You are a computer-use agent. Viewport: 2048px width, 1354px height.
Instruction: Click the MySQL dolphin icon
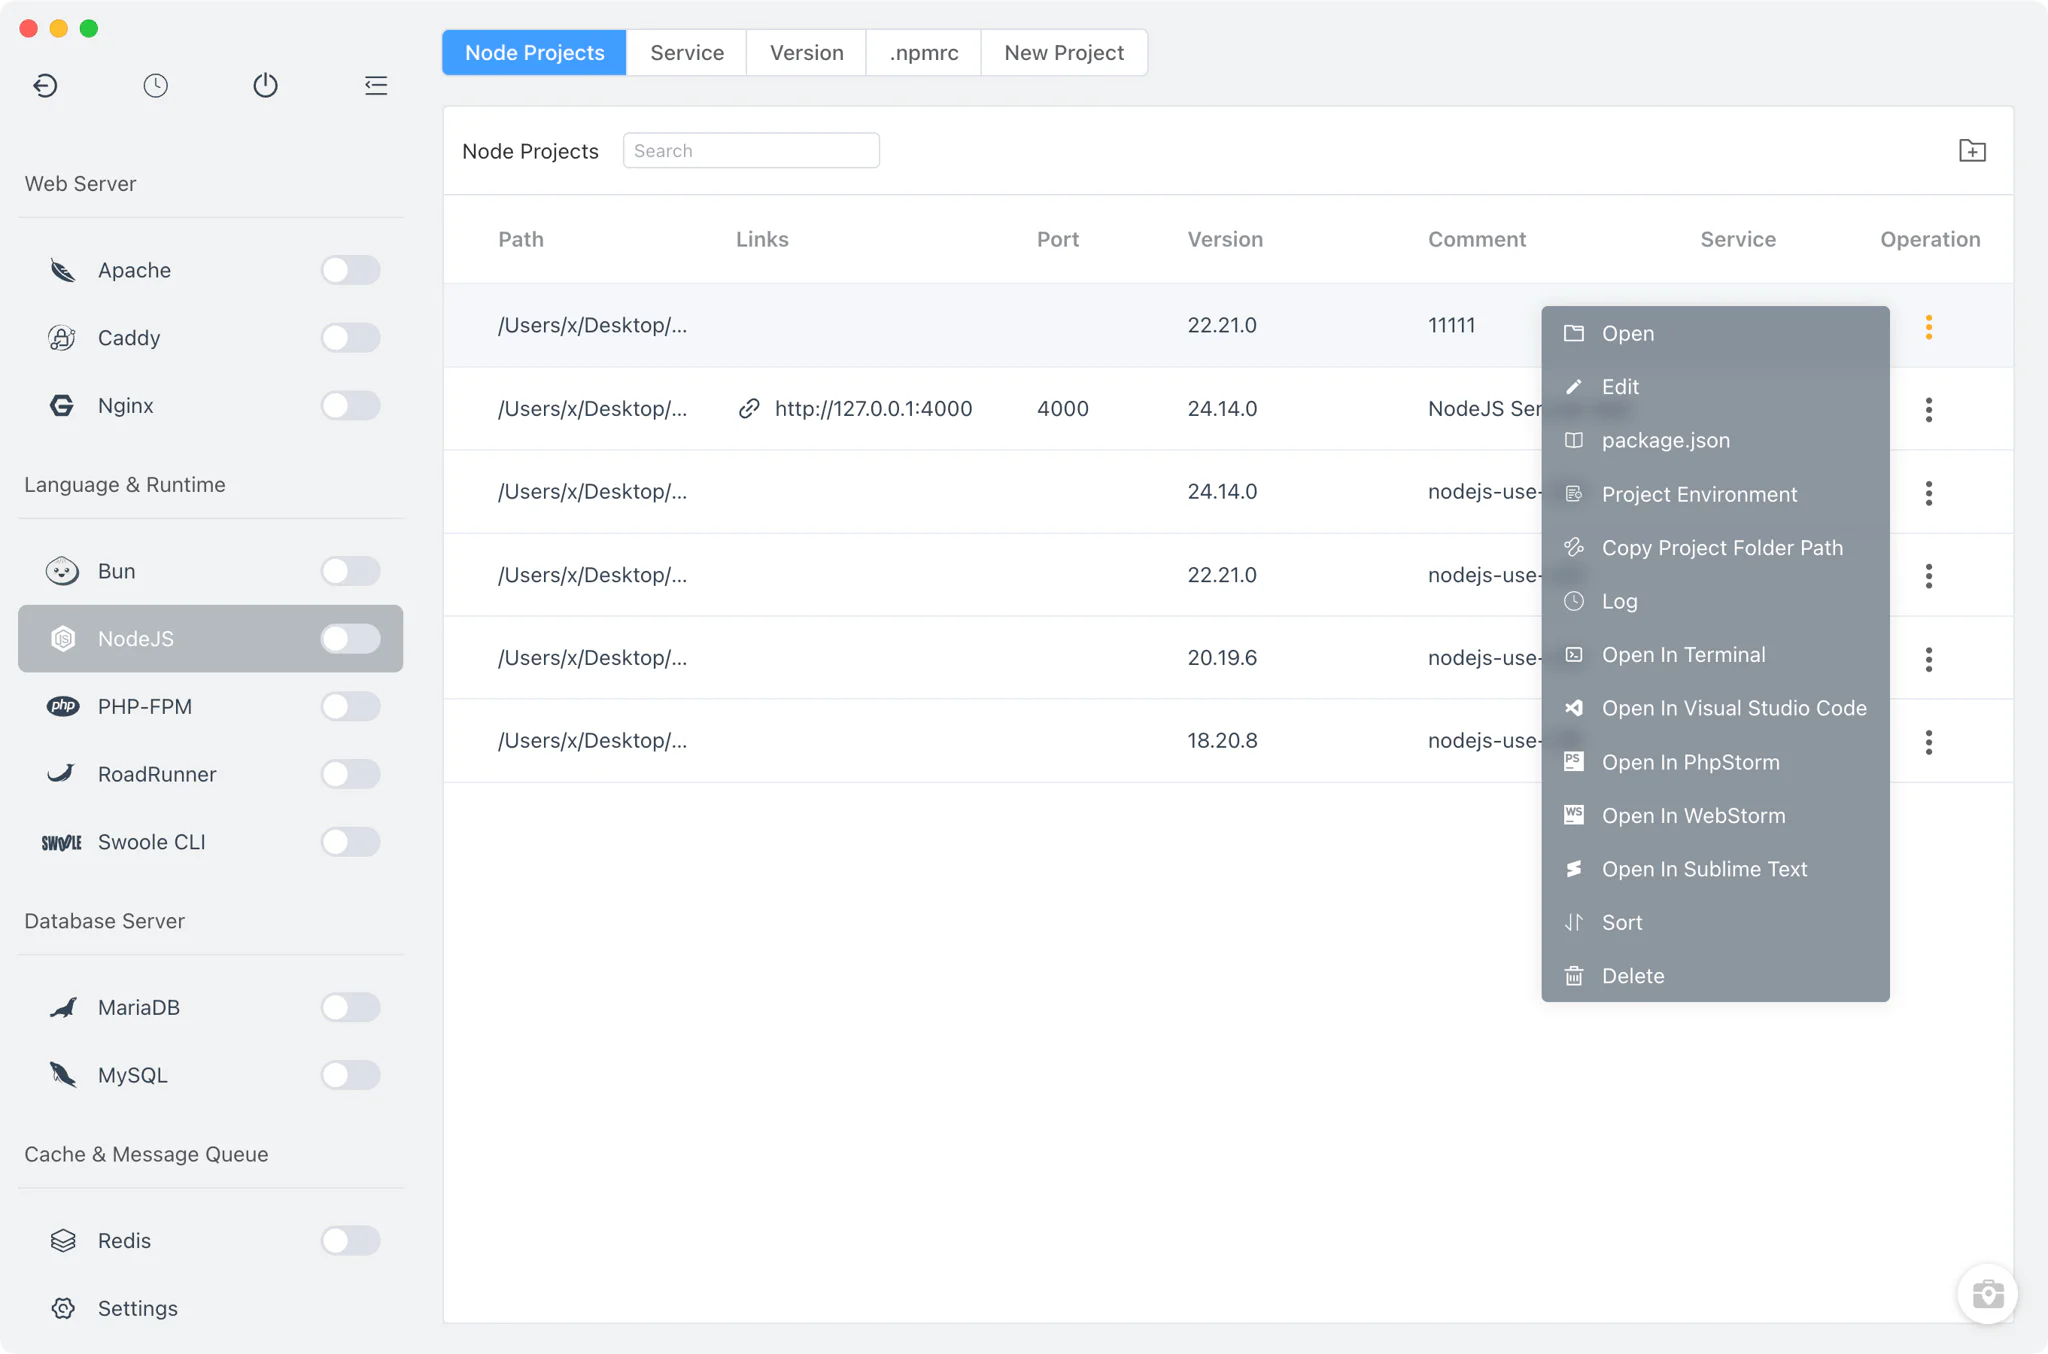coord(63,1075)
